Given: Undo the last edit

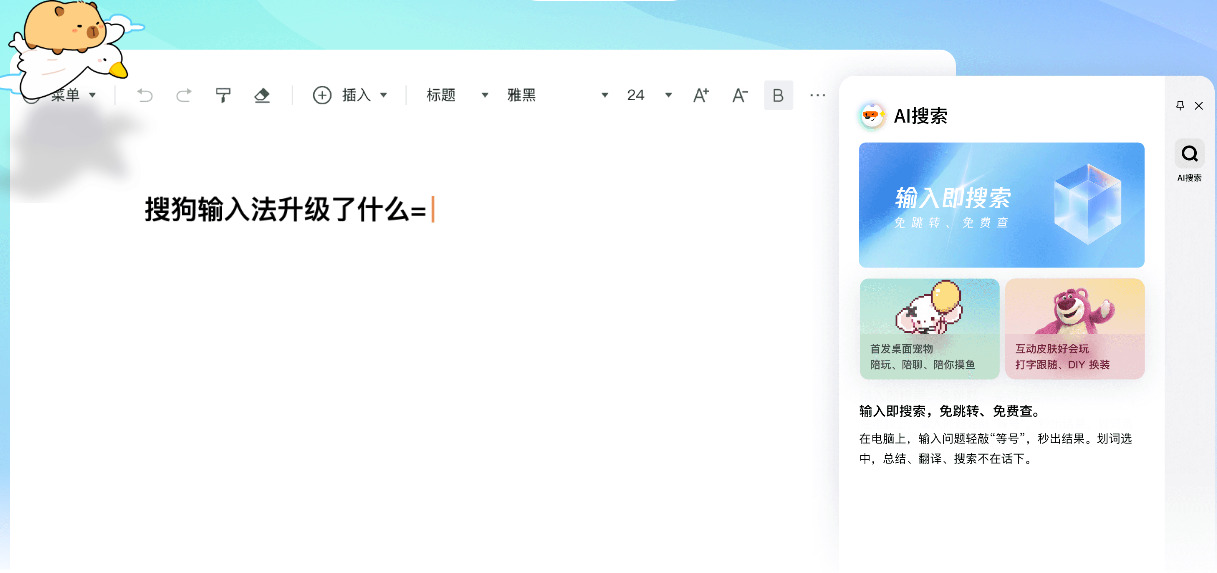Looking at the screenshot, I should (x=145, y=95).
